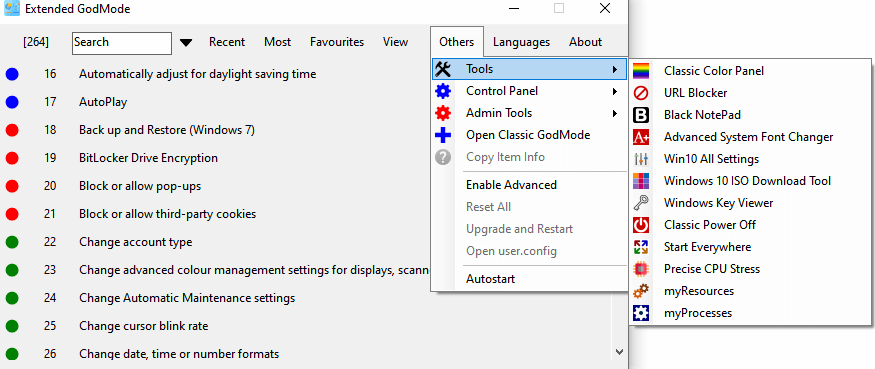The image size is (875, 369).
Task: Open Classic Color Panel rainbow icon
Action: tap(641, 71)
